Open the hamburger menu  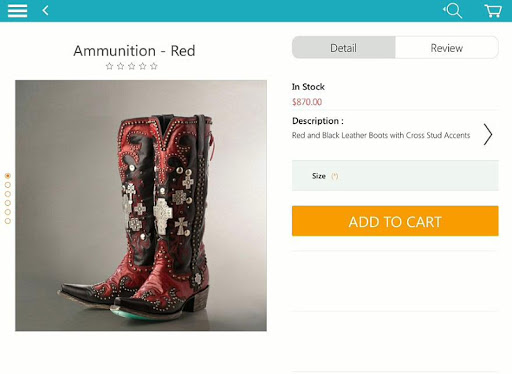pyautogui.click(x=17, y=11)
